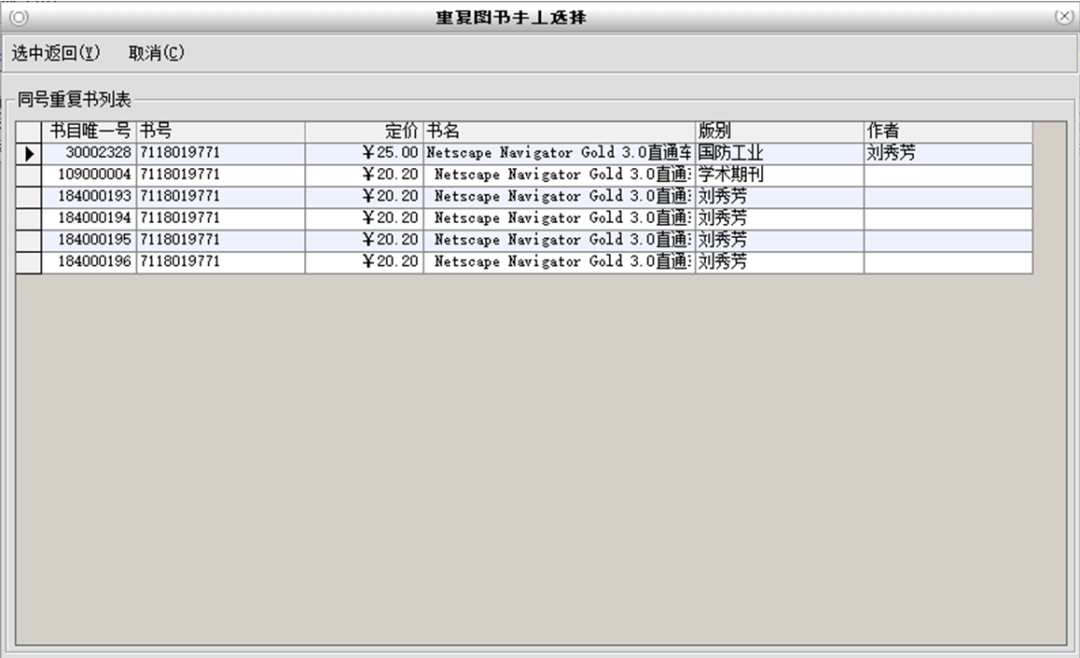Click the top-left grid corner selector
Viewport: 1080px width, 658px height.
point(29,132)
